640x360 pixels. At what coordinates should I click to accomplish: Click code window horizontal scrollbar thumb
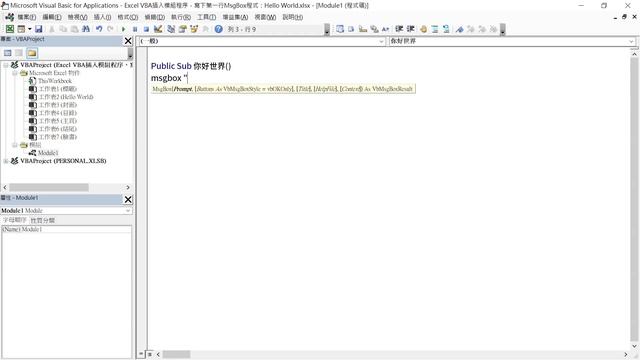pos(176,354)
